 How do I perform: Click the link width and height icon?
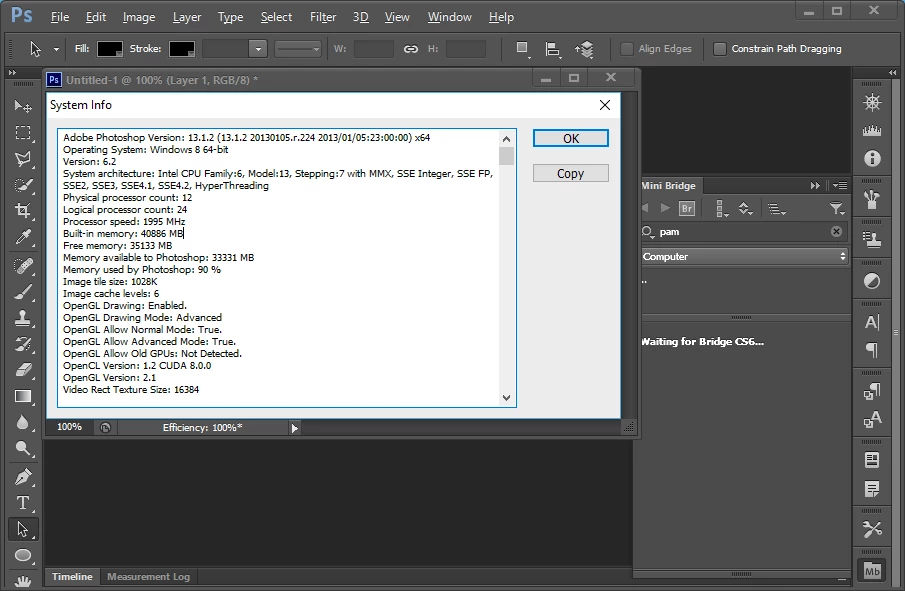click(410, 49)
